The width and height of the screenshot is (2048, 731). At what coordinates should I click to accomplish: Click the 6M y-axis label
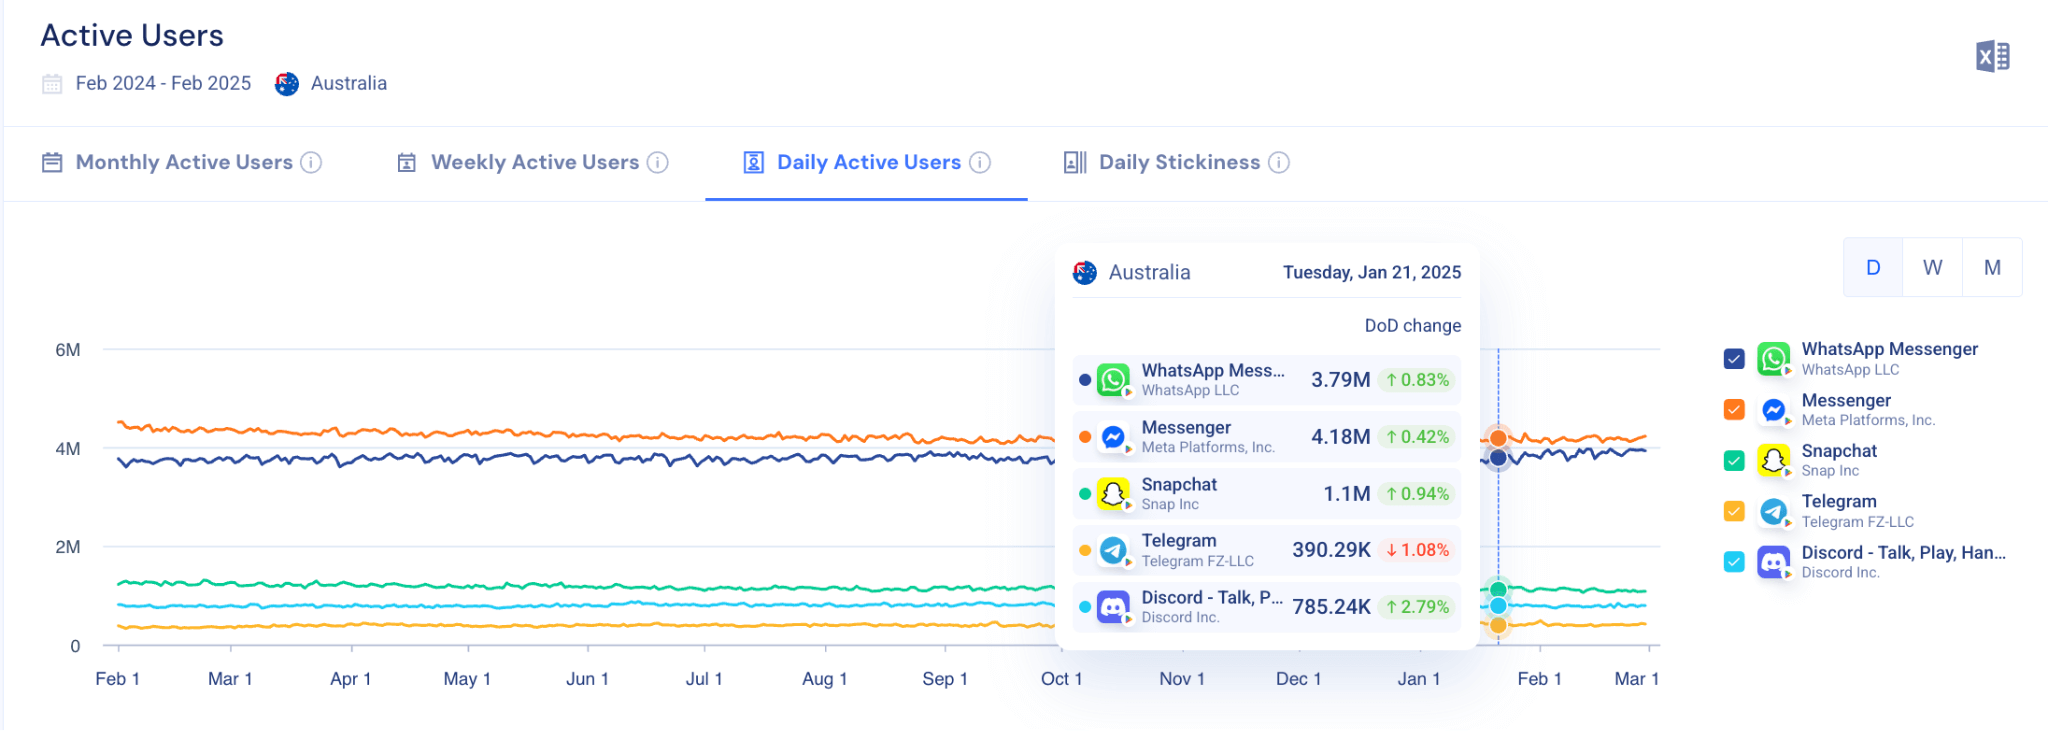[68, 350]
